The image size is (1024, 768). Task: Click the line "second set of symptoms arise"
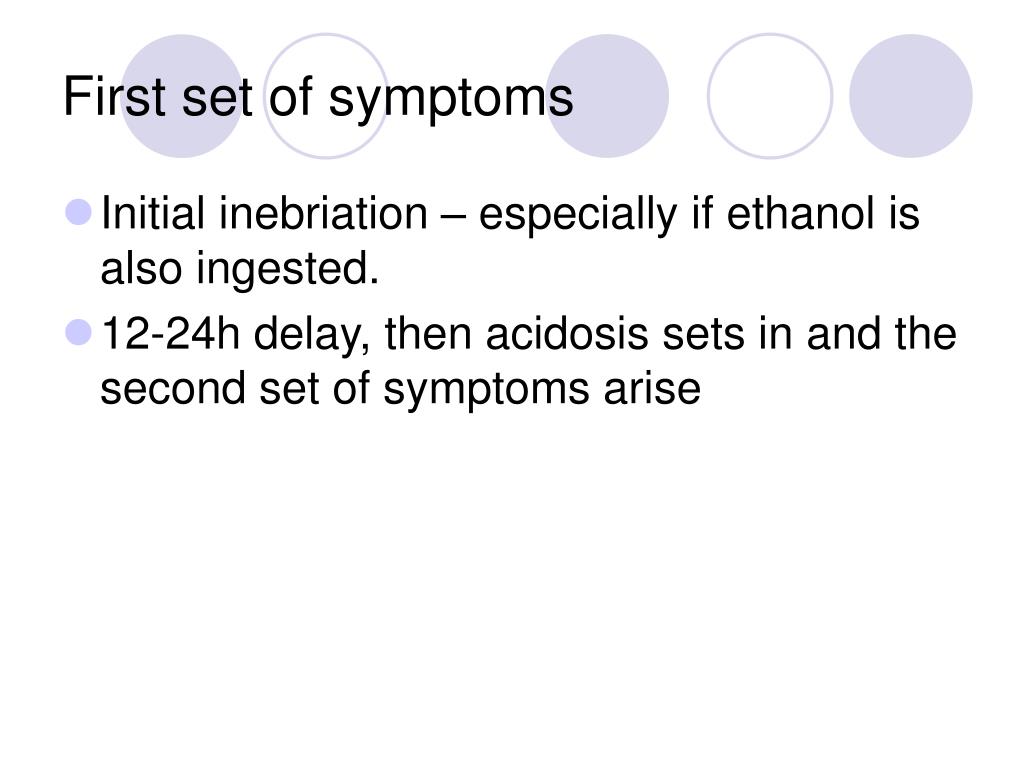pos(400,389)
